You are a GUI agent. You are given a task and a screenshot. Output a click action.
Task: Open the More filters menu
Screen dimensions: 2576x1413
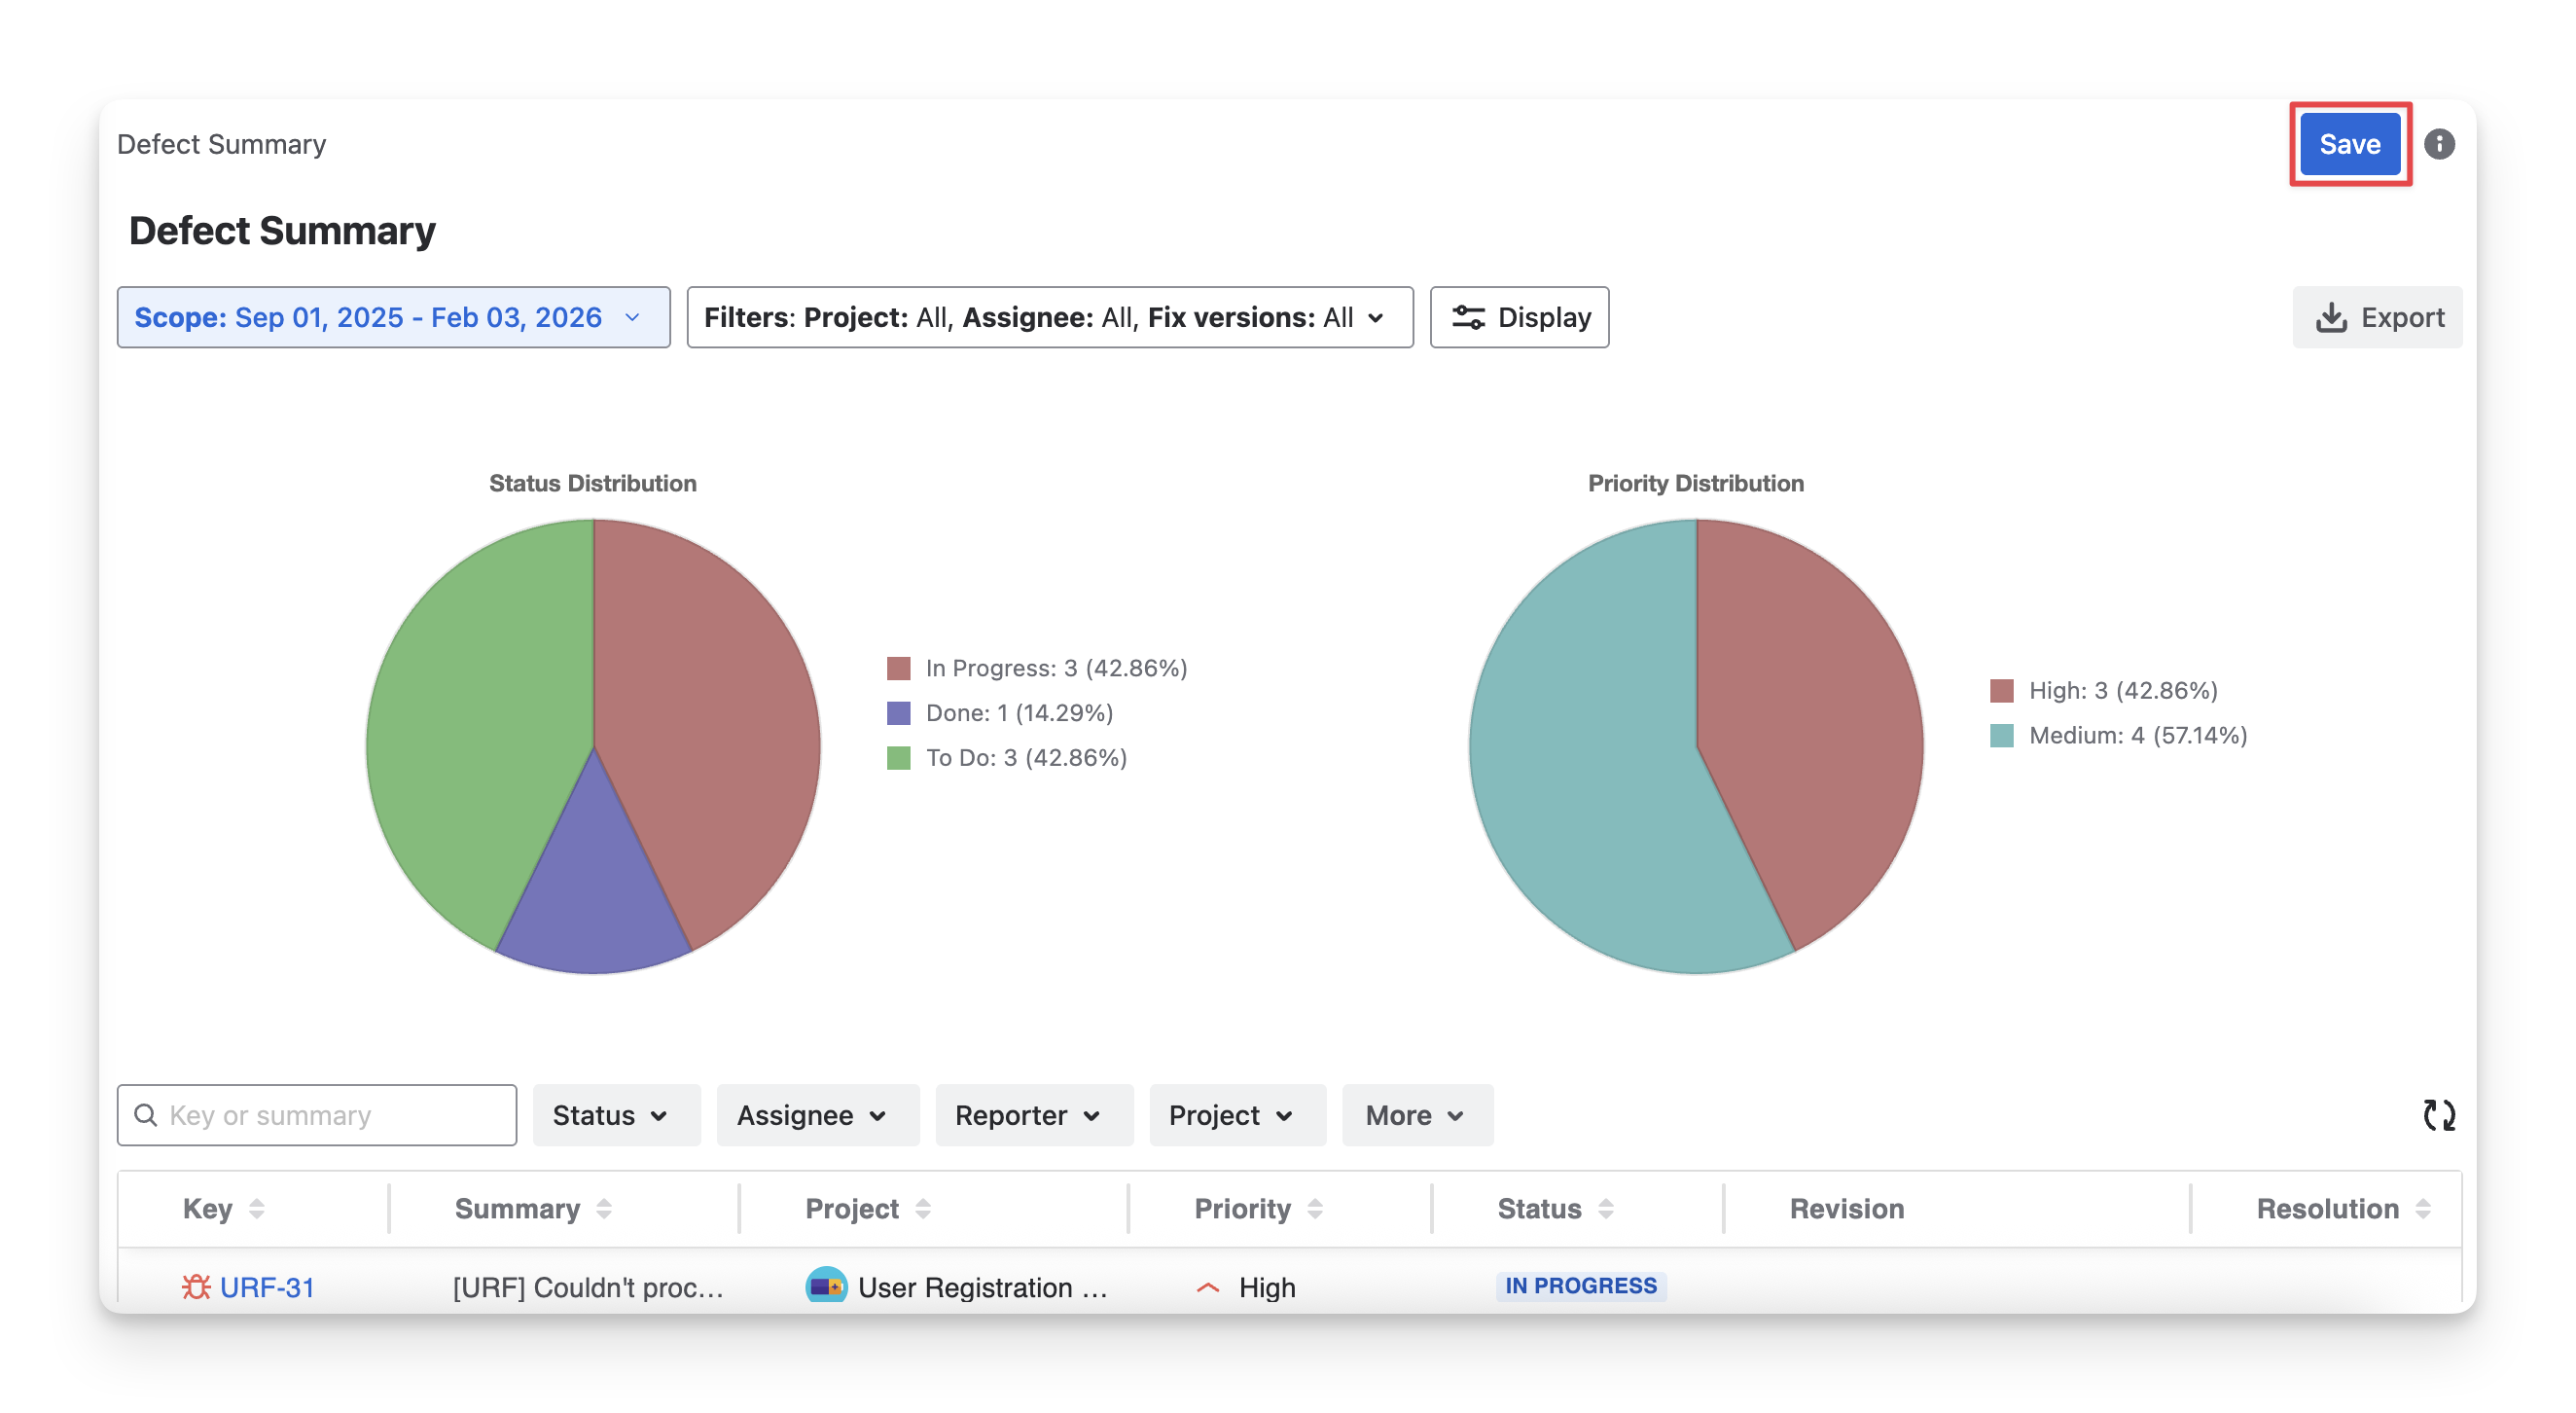[1416, 1115]
